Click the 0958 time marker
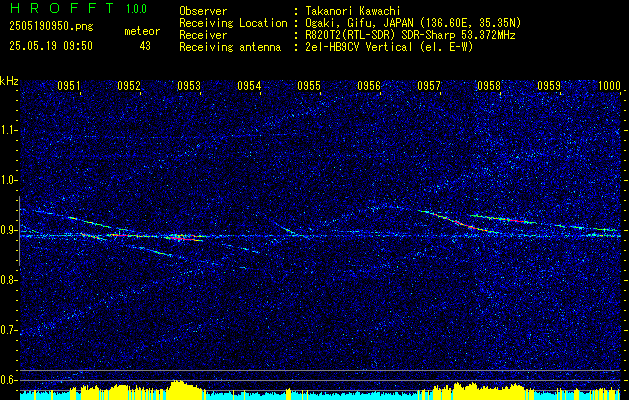629x400 pixels. (489, 86)
